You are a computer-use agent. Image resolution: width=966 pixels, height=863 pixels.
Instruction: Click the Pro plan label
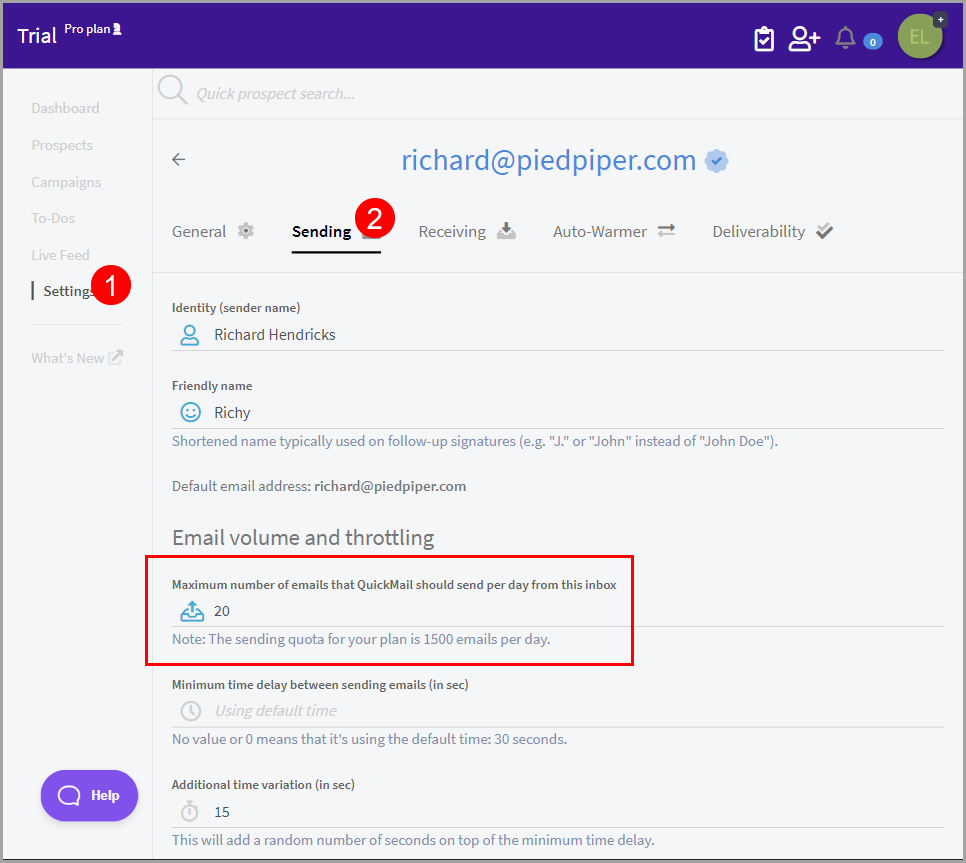click(87, 29)
